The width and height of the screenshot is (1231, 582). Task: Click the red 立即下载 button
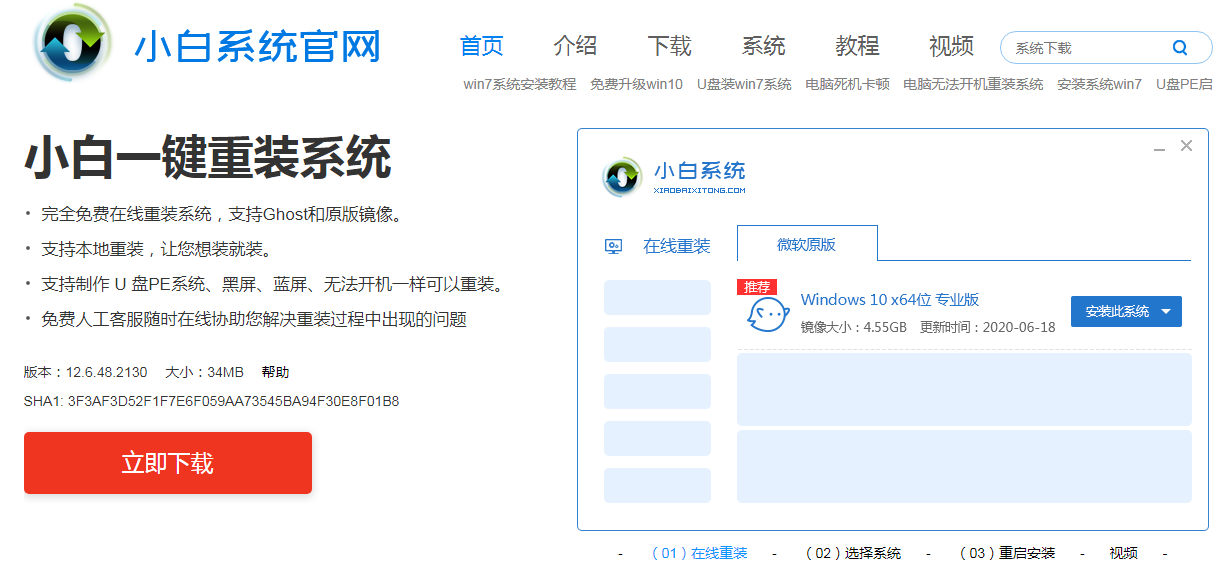coord(168,463)
